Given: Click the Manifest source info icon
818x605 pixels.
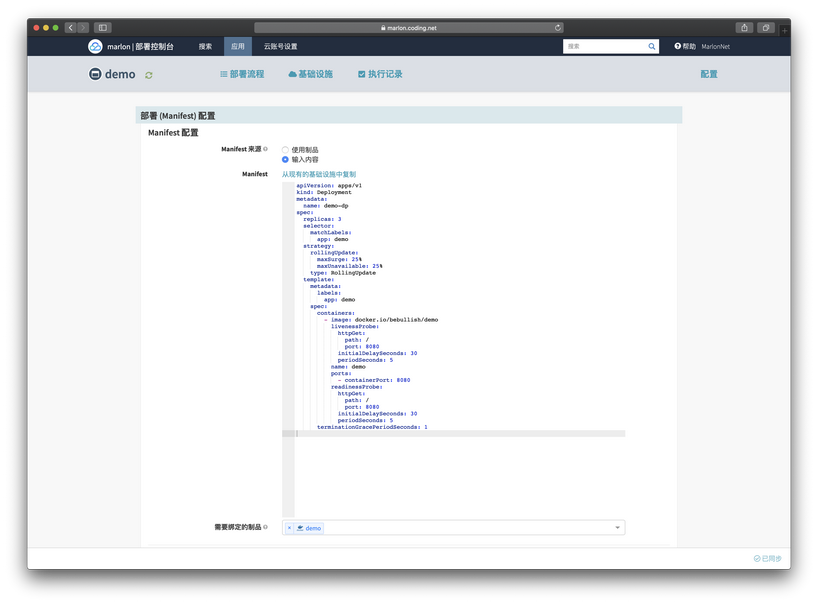Looking at the screenshot, I should coord(266,149).
